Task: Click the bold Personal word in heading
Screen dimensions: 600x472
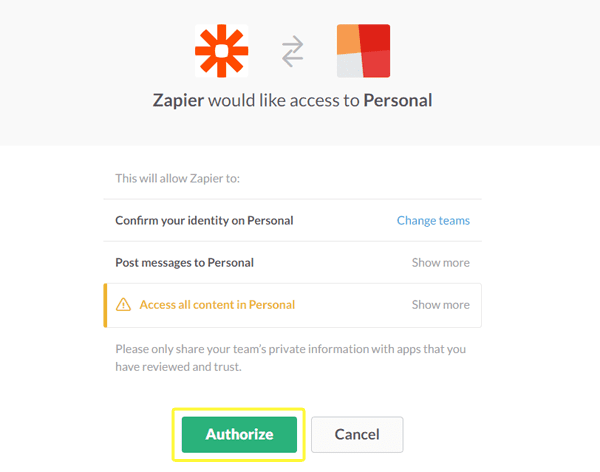Action: click(x=398, y=100)
